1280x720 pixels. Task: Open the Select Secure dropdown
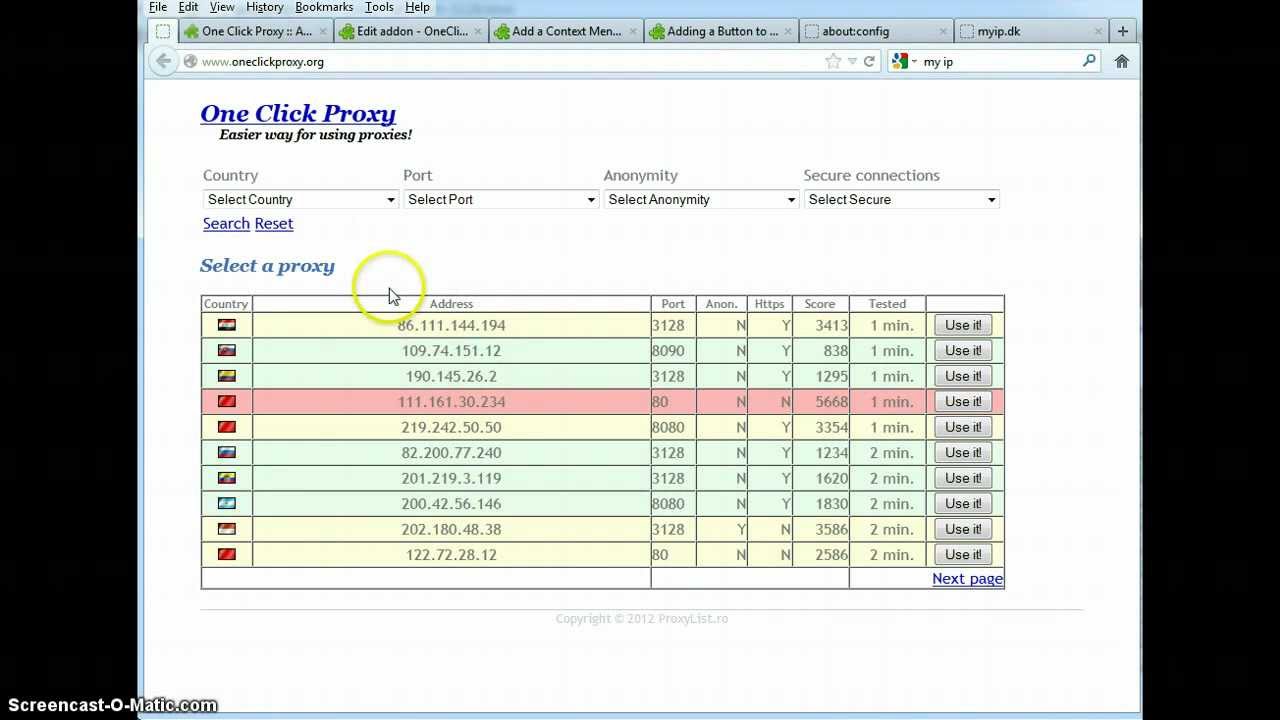point(901,199)
